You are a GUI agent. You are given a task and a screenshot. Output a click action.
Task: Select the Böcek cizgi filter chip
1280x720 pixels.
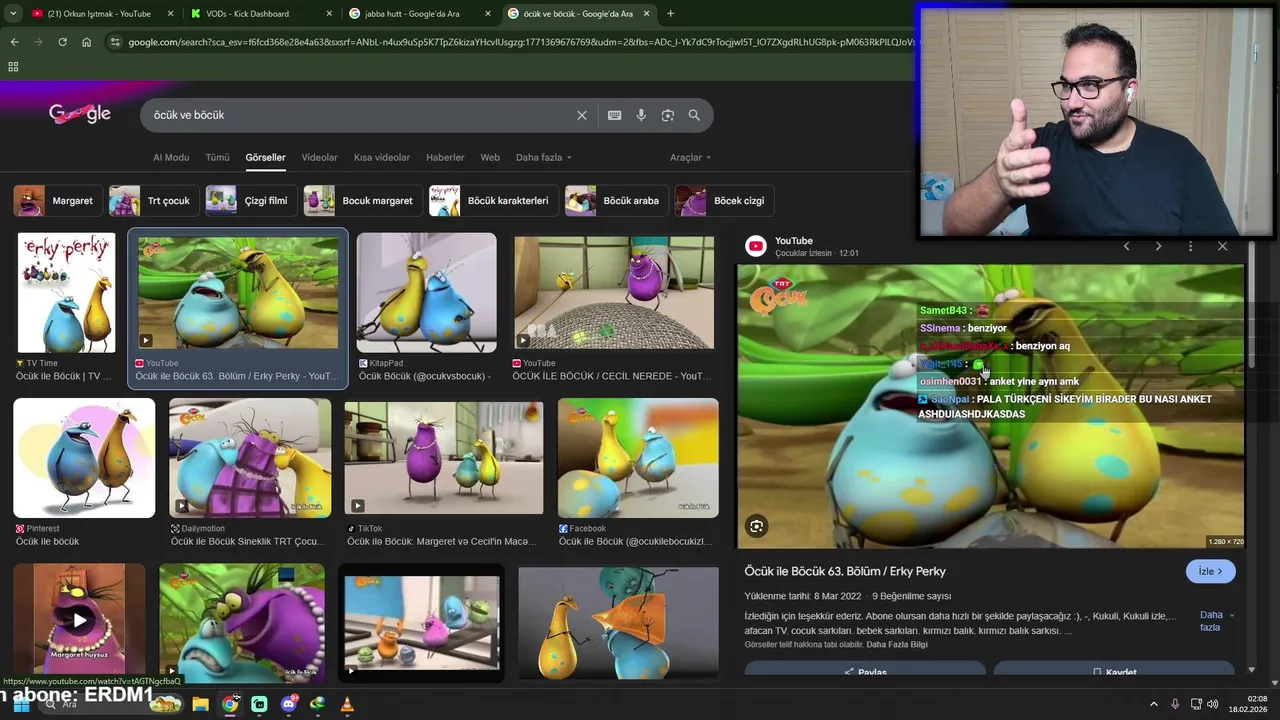point(724,200)
